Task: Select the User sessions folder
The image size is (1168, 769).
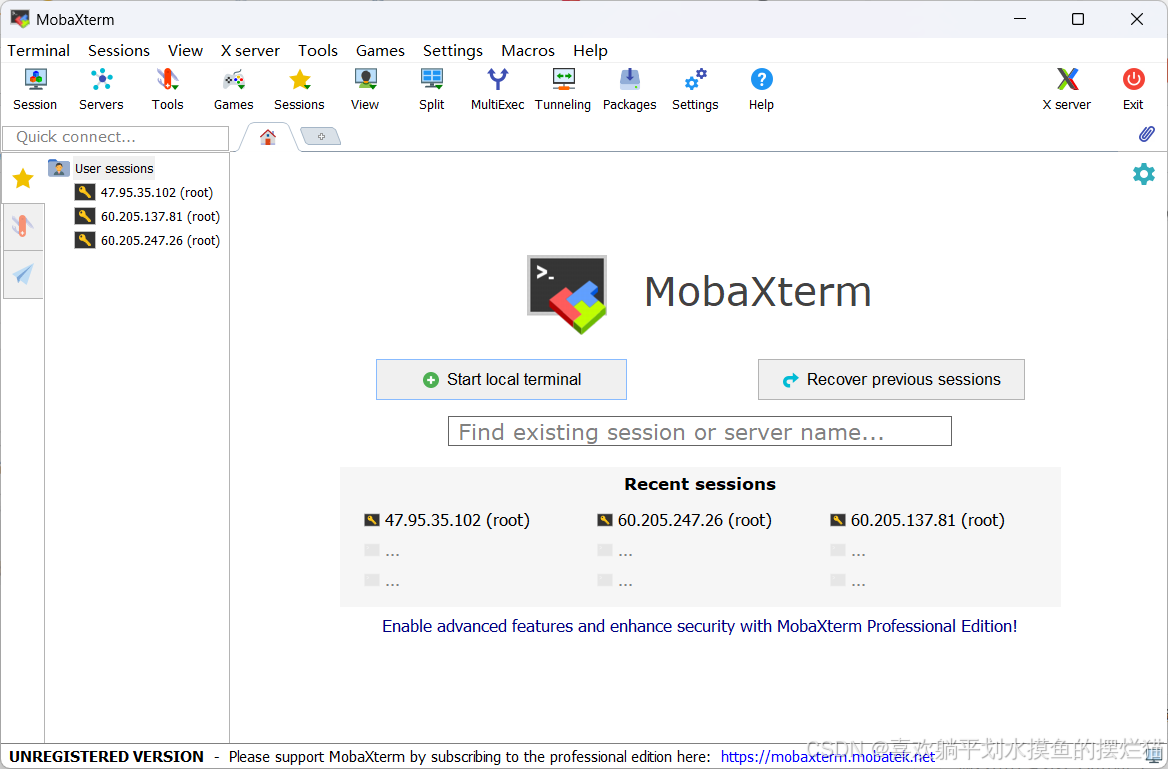Action: pyautogui.click(x=101, y=168)
